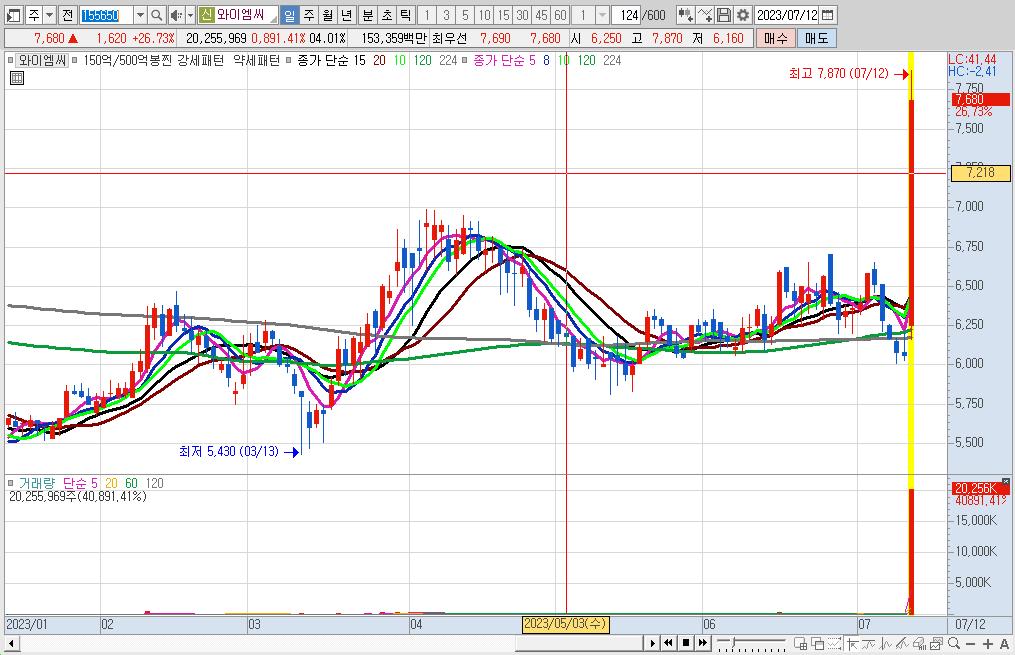Click the stock code field showing 155650
This screenshot has height=655, width=1015.
(x=105, y=14)
